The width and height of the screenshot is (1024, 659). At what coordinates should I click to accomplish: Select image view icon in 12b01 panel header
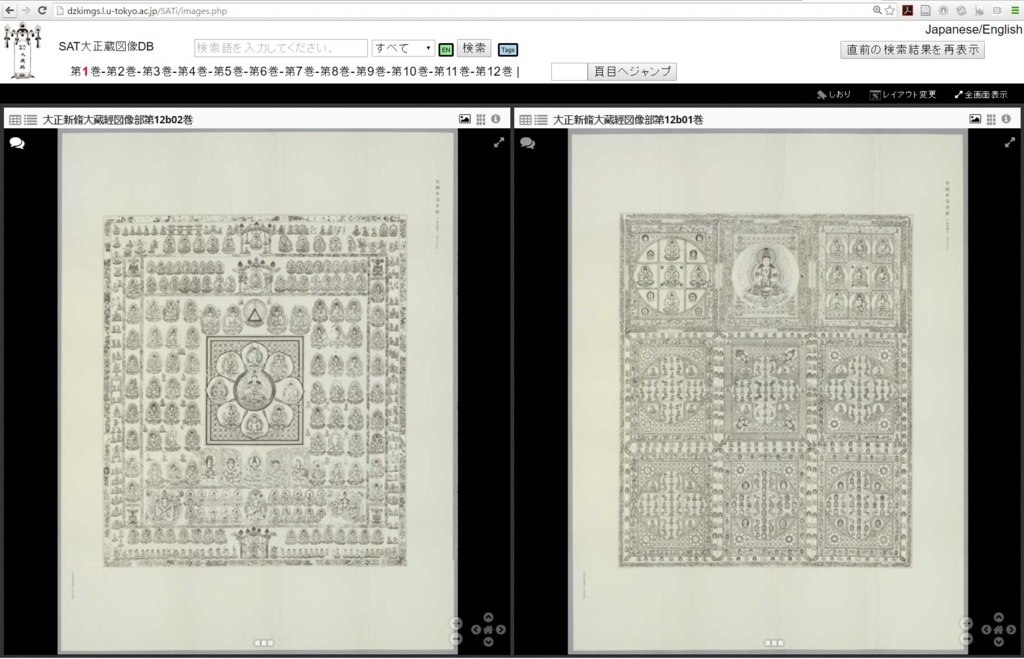[975, 119]
